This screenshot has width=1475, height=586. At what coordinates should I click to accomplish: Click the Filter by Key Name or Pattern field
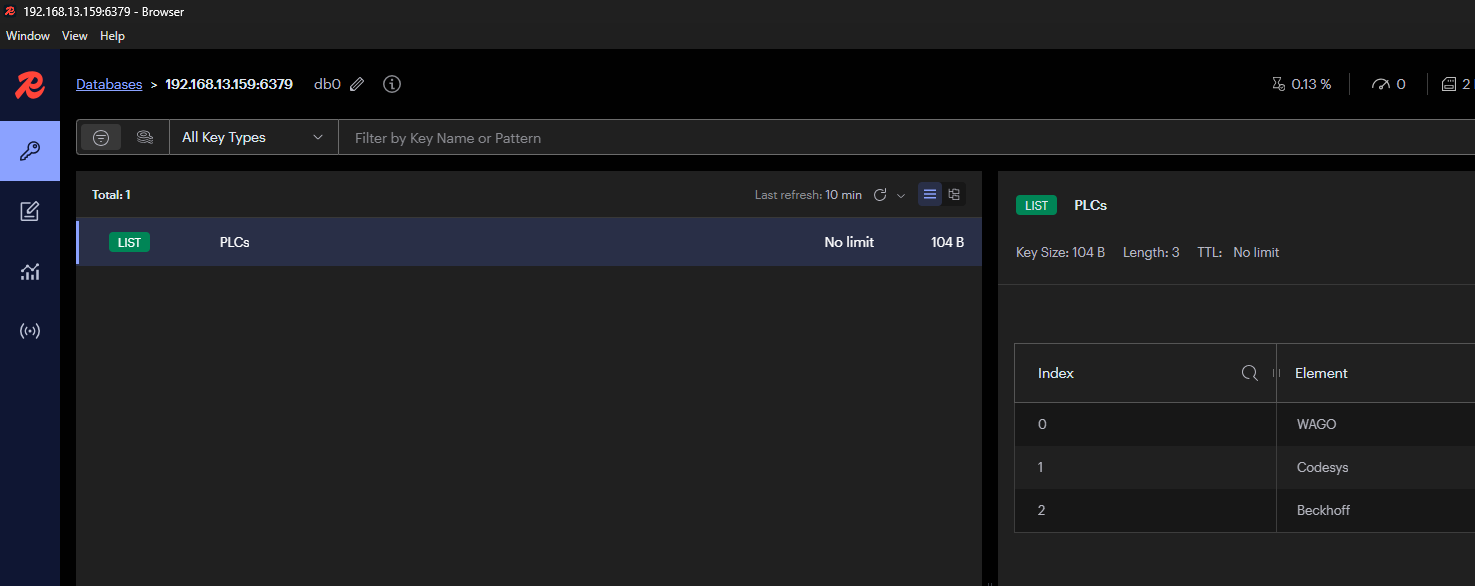tap(906, 138)
